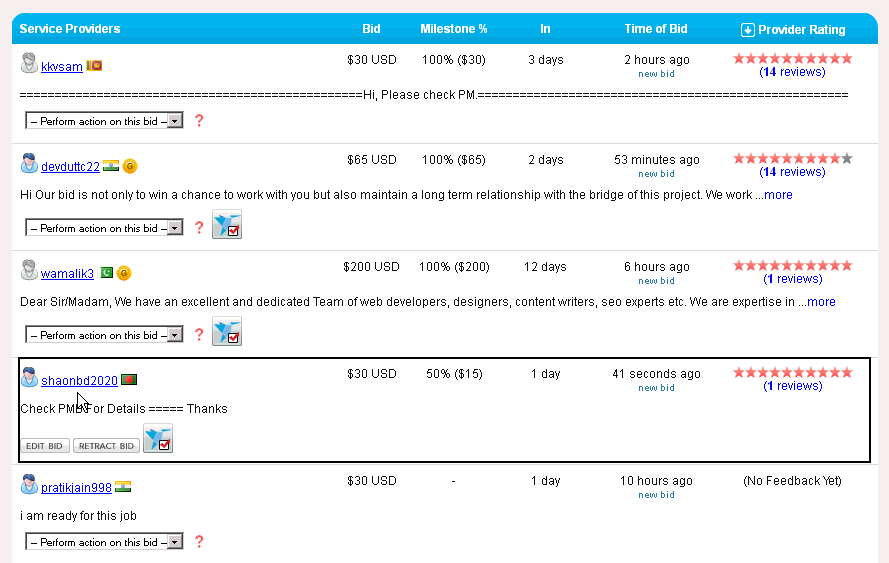Screen dimensions: 889x563
Task: Open the shaonbd2020 profile link
Action: [79, 381]
